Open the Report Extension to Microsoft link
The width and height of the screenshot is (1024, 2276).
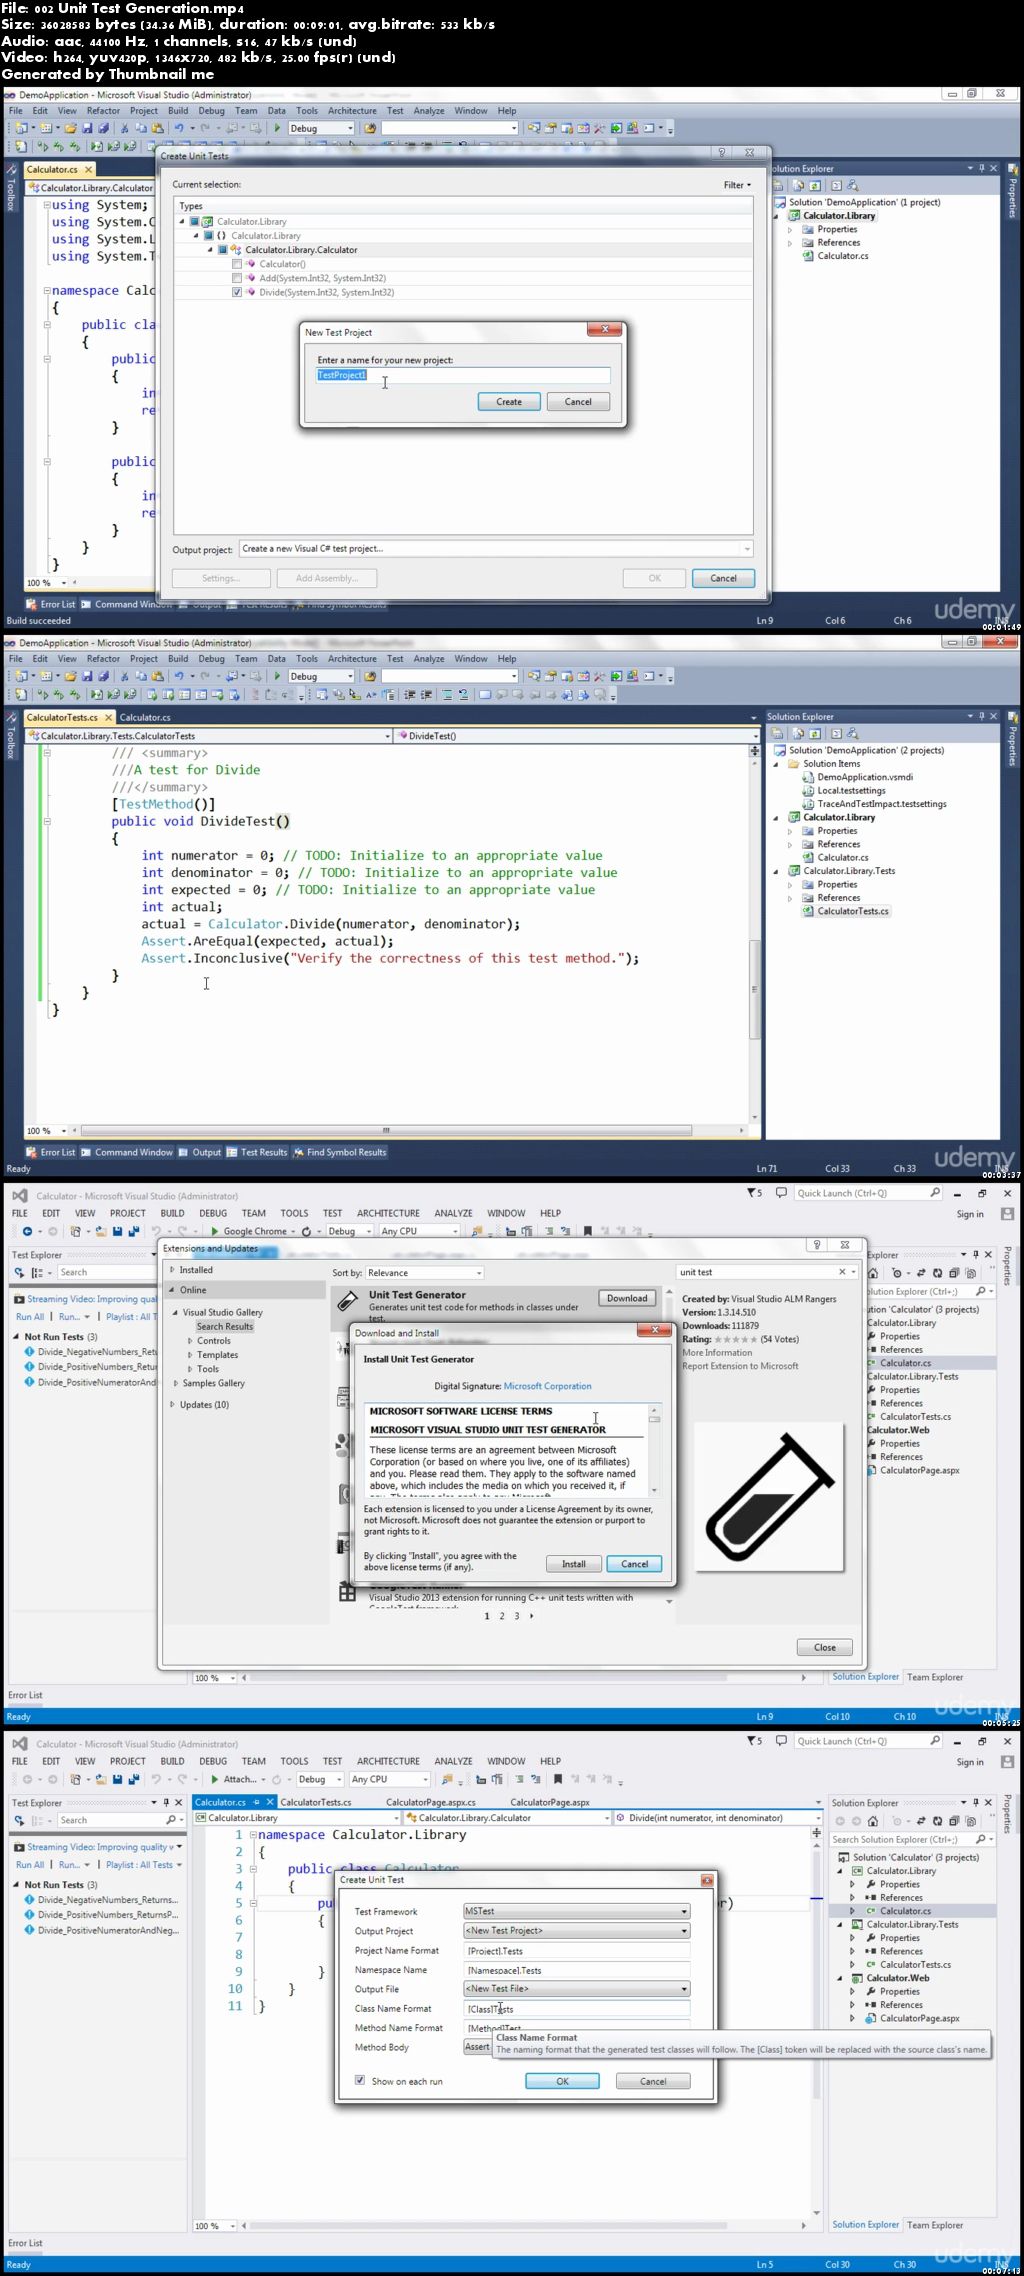pos(740,1365)
